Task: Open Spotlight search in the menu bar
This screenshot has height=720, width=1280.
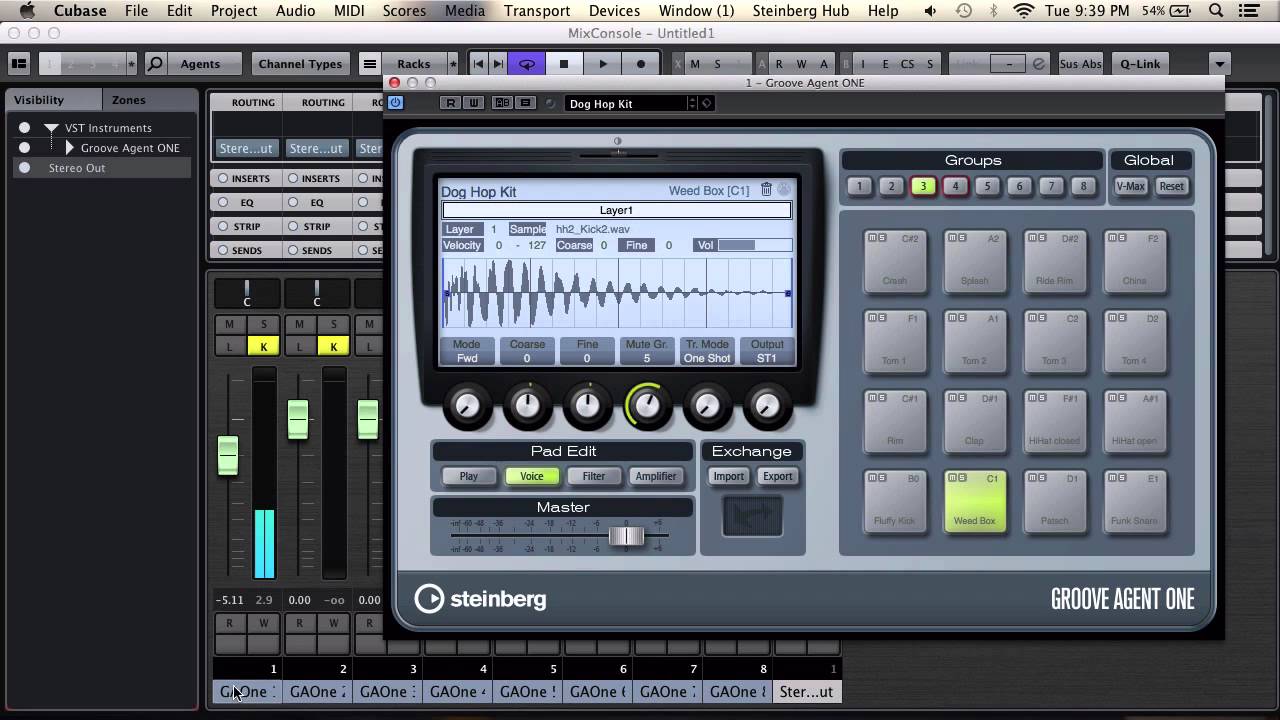Action: coord(1216,11)
